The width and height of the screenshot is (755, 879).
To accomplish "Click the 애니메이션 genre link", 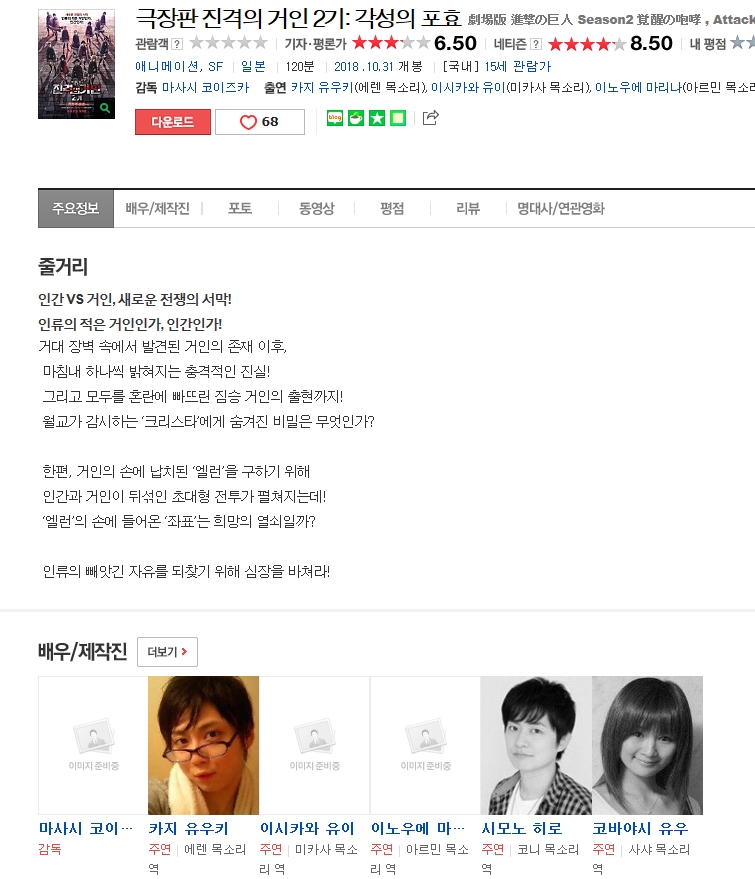I will tap(167, 67).
